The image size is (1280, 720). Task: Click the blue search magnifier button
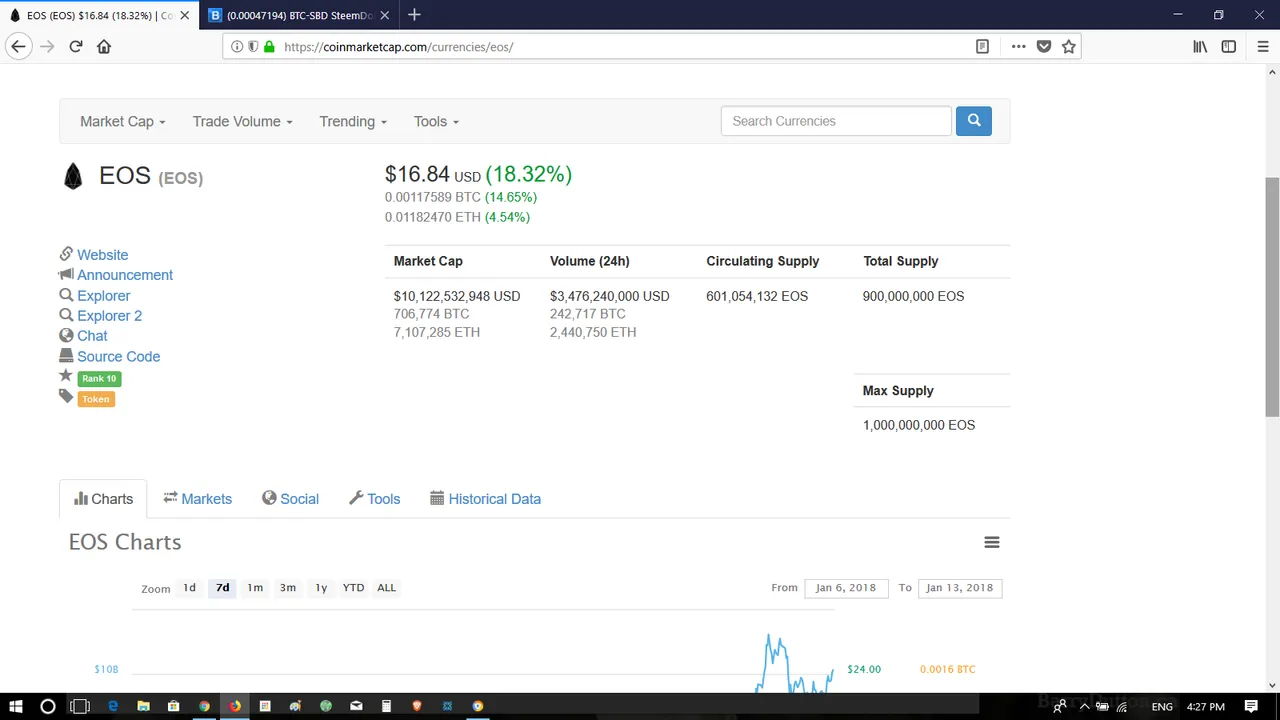[x=973, y=121]
